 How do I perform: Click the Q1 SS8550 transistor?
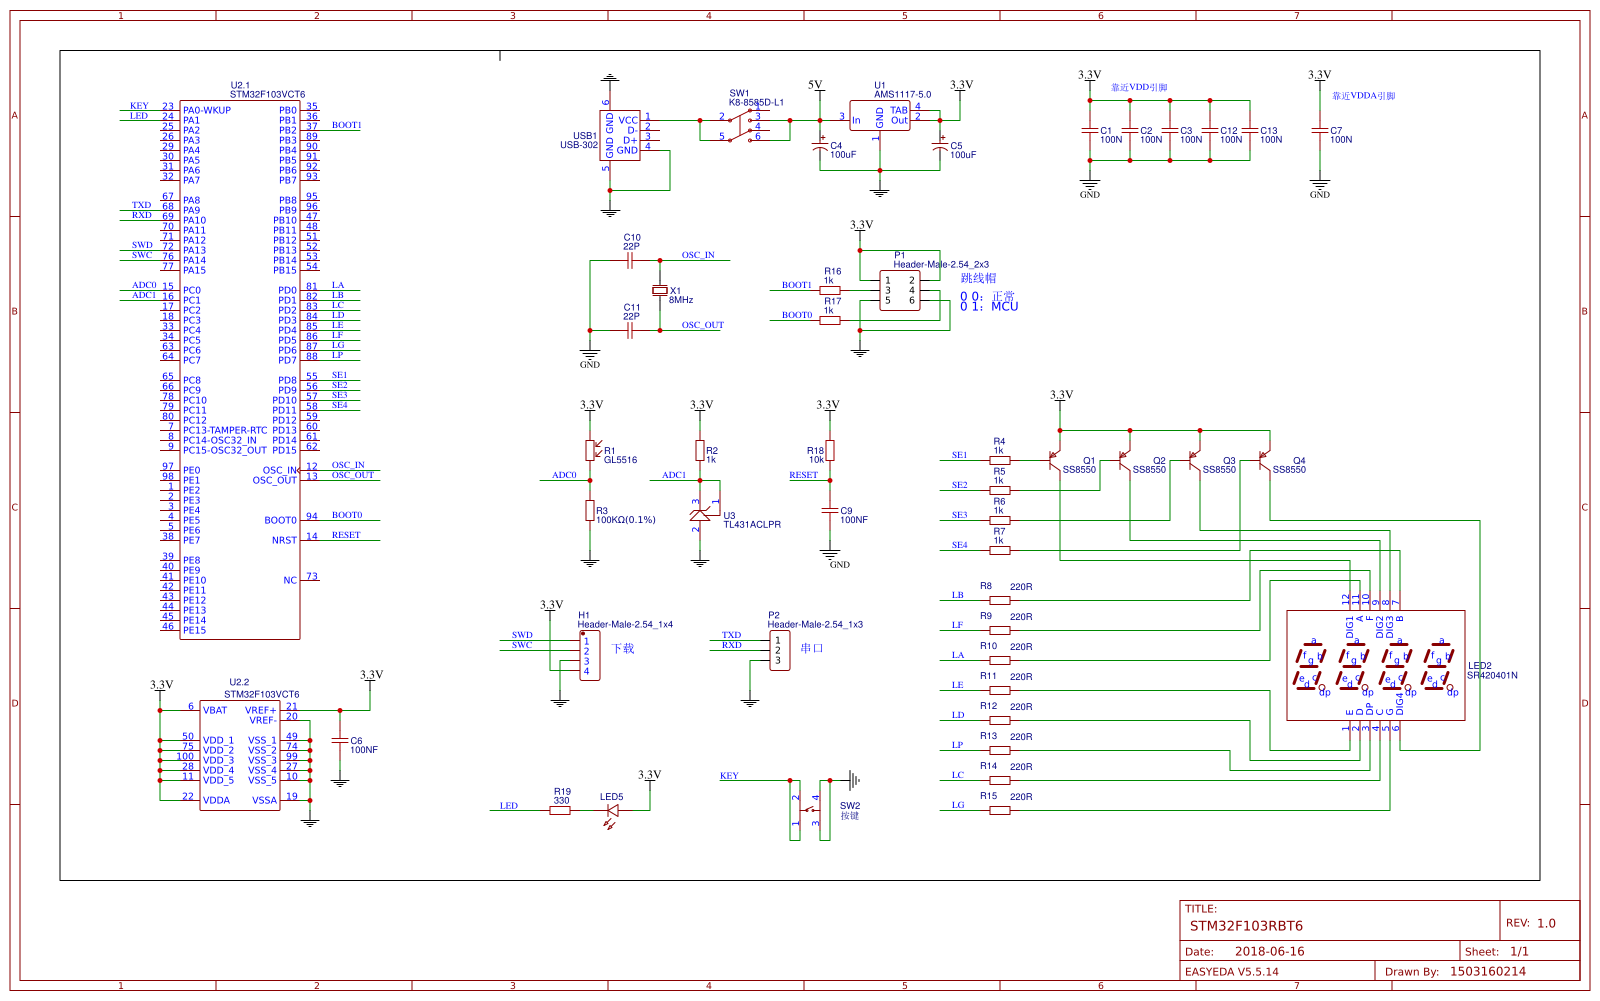1055,460
